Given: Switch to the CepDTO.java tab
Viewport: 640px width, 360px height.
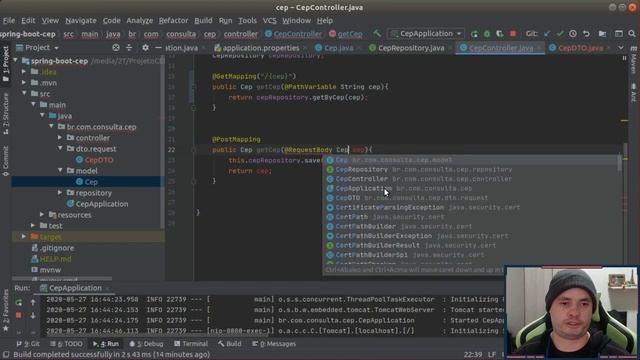Looking at the screenshot, I should pos(580,48).
